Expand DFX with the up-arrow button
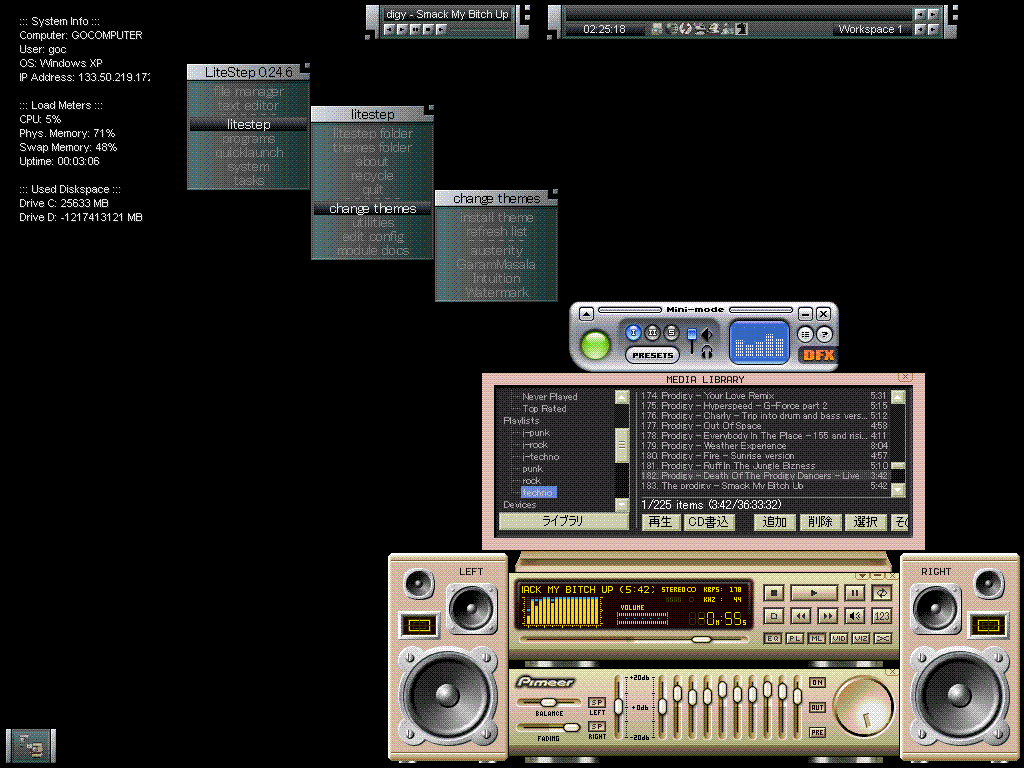Screen dimensions: 1024x770 (x=586, y=314)
